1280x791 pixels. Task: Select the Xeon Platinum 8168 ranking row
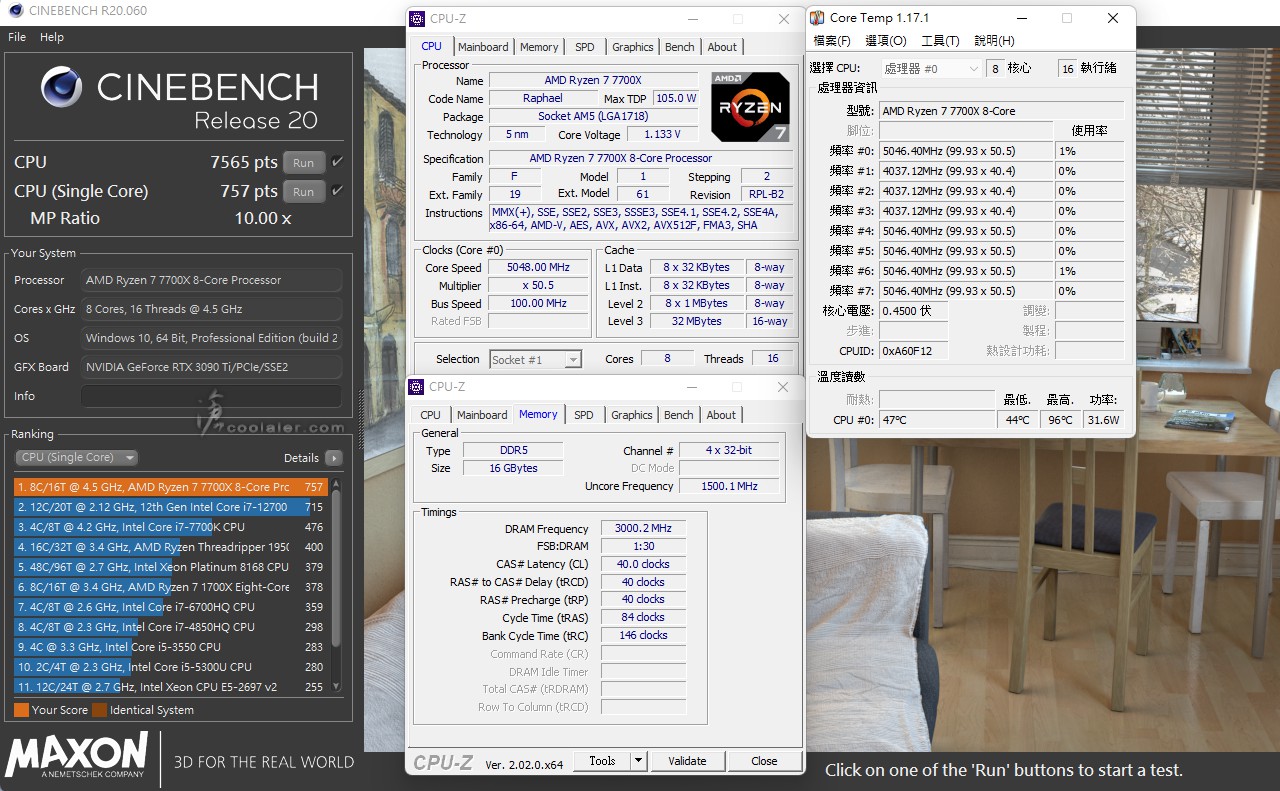(171, 567)
